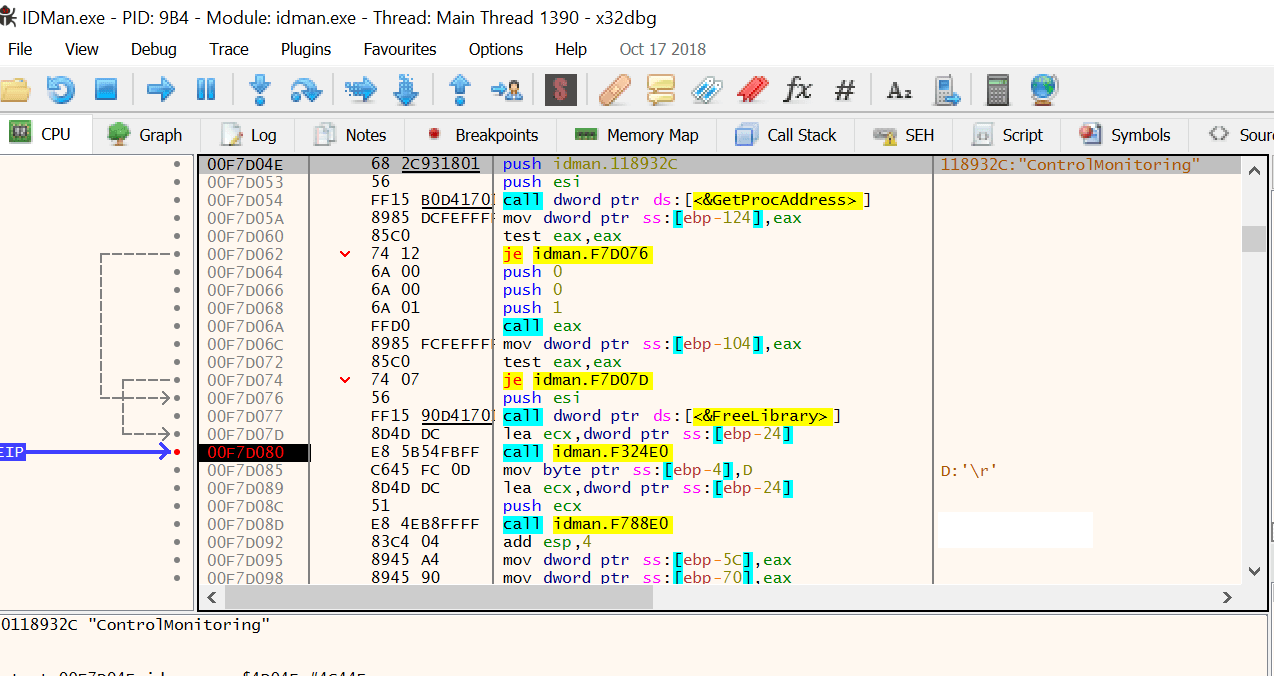Click the Step Over icon
This screenshot has width=1274, height=676.
305,90
